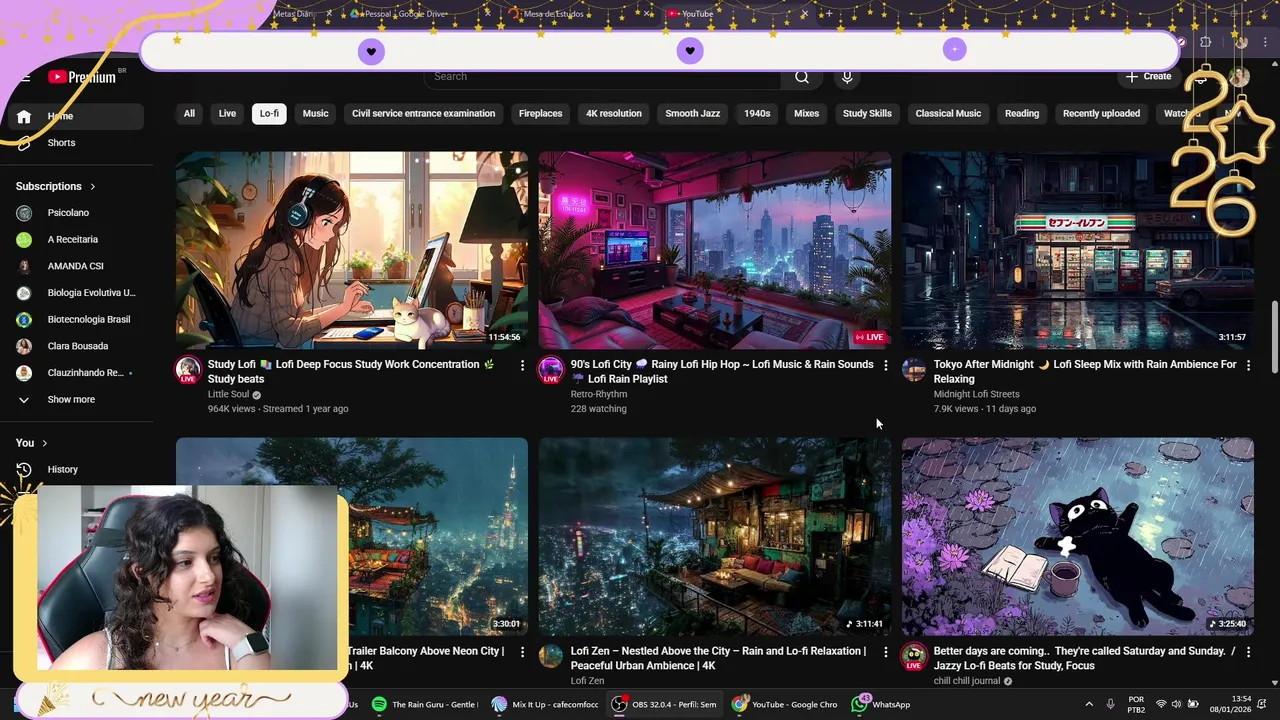The height and width of the screenshot is (720, 1280).
Task: Open more options for Tokyo After Midnight video
Action: click(1248, 366)
